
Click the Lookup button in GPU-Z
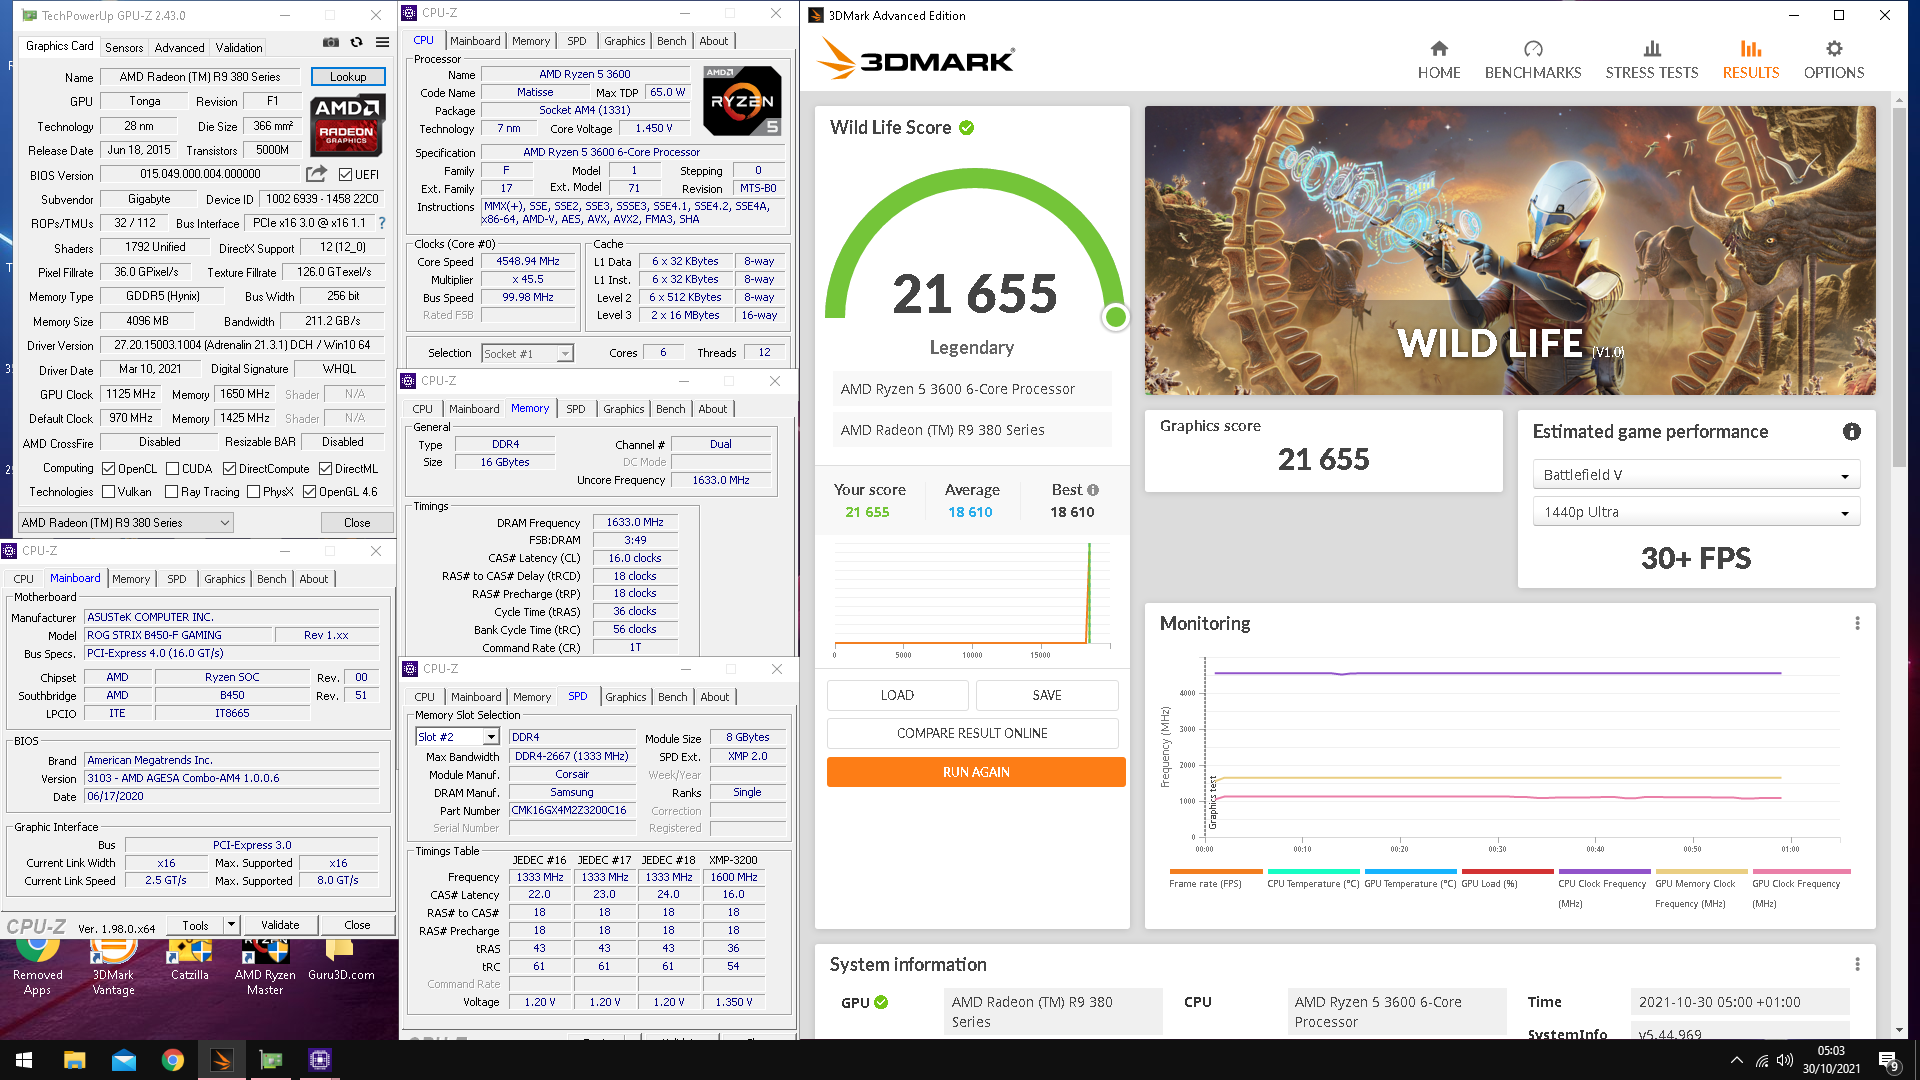(x=347, y=77)
